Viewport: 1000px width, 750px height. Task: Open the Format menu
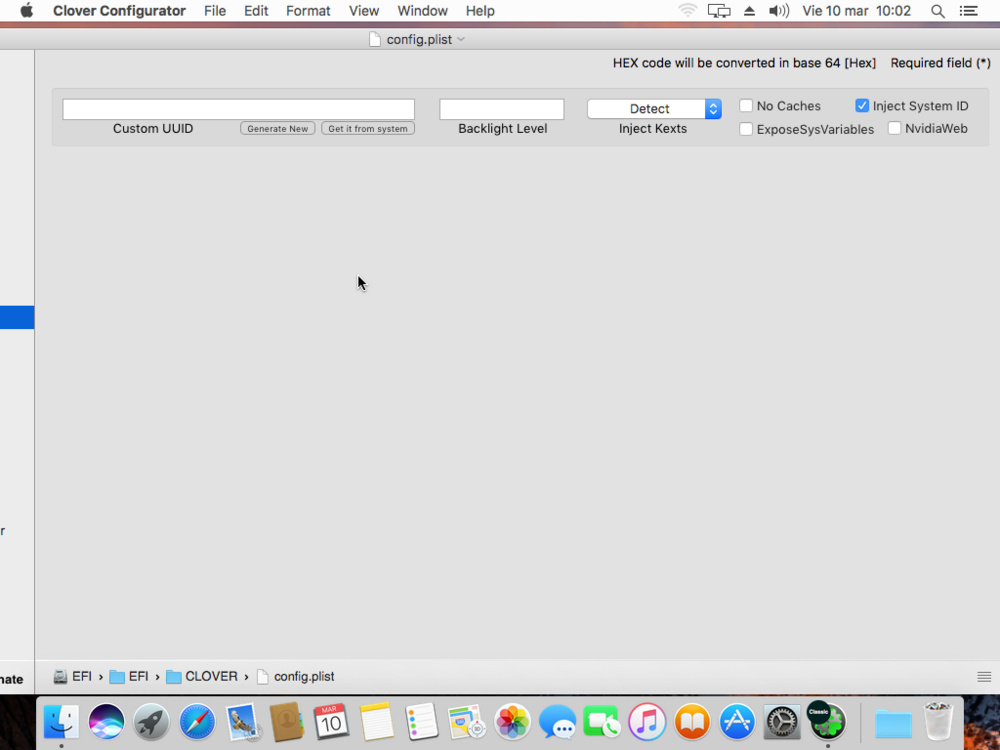tap(308, 11)
